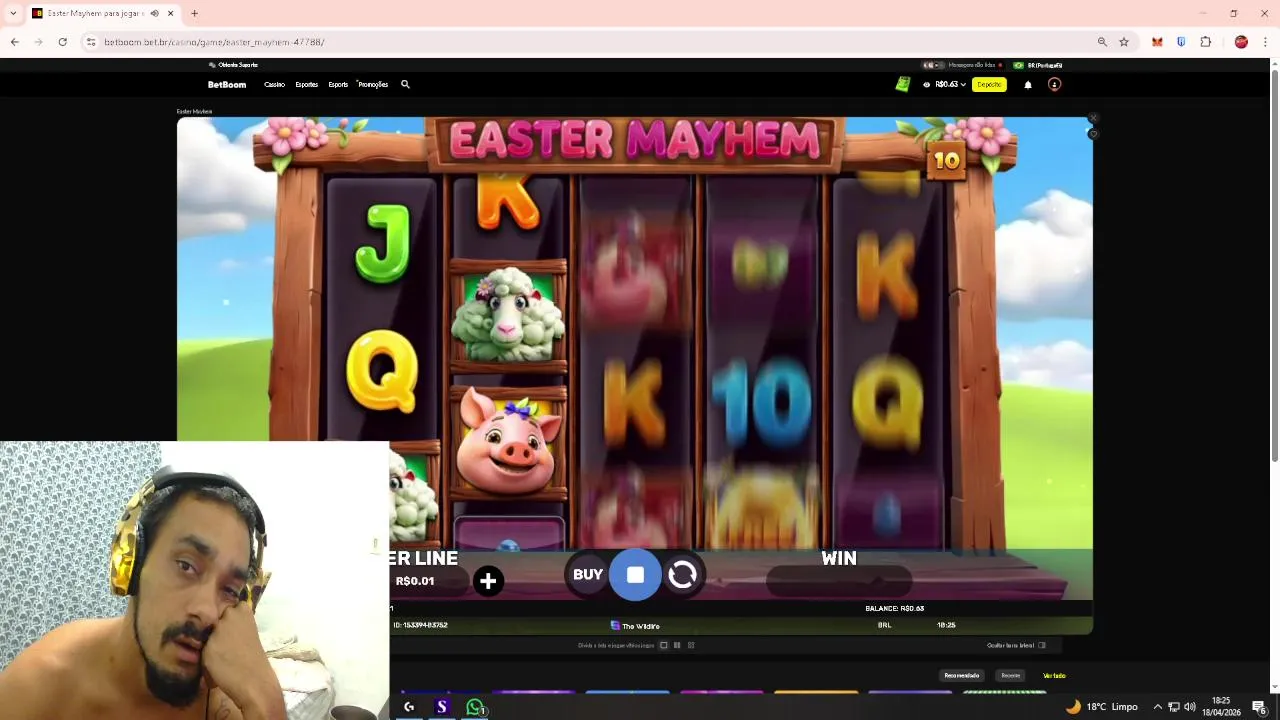Open the tab search dropdown arrow

pos(13,13)
